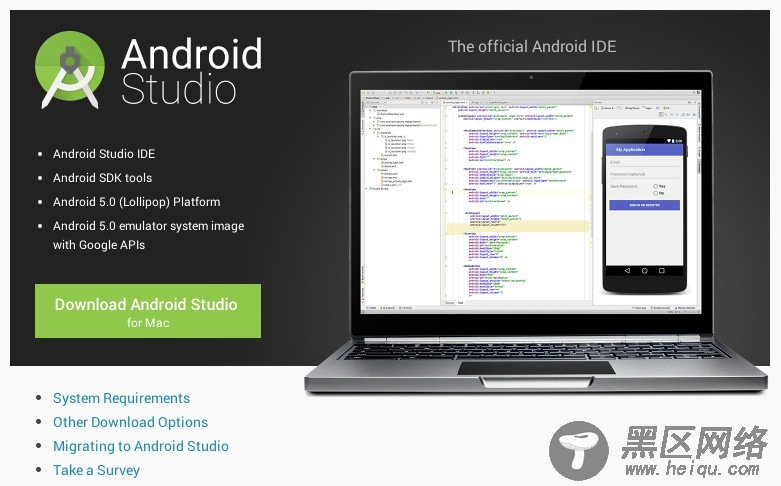Click the 'Android Studio IDE' bullet text

pos(104,154)
